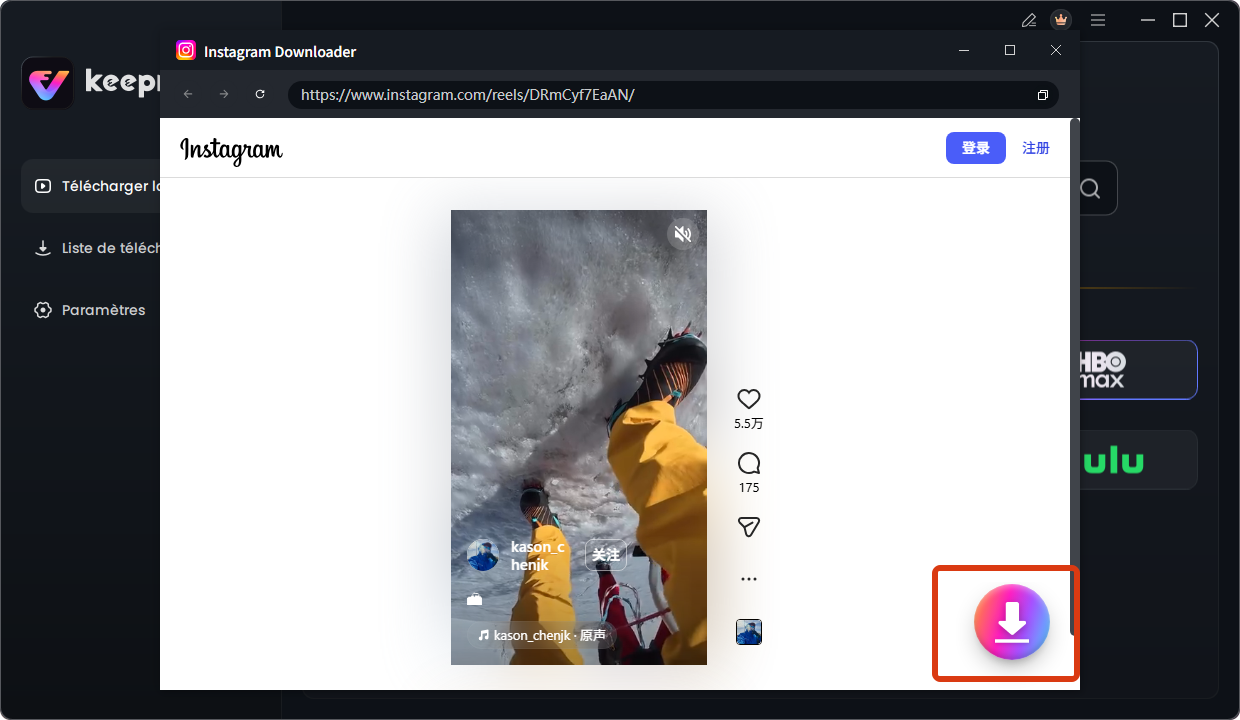Open the Liste de téléchargement tab
Screen dimensions: 1240x720
95,248
